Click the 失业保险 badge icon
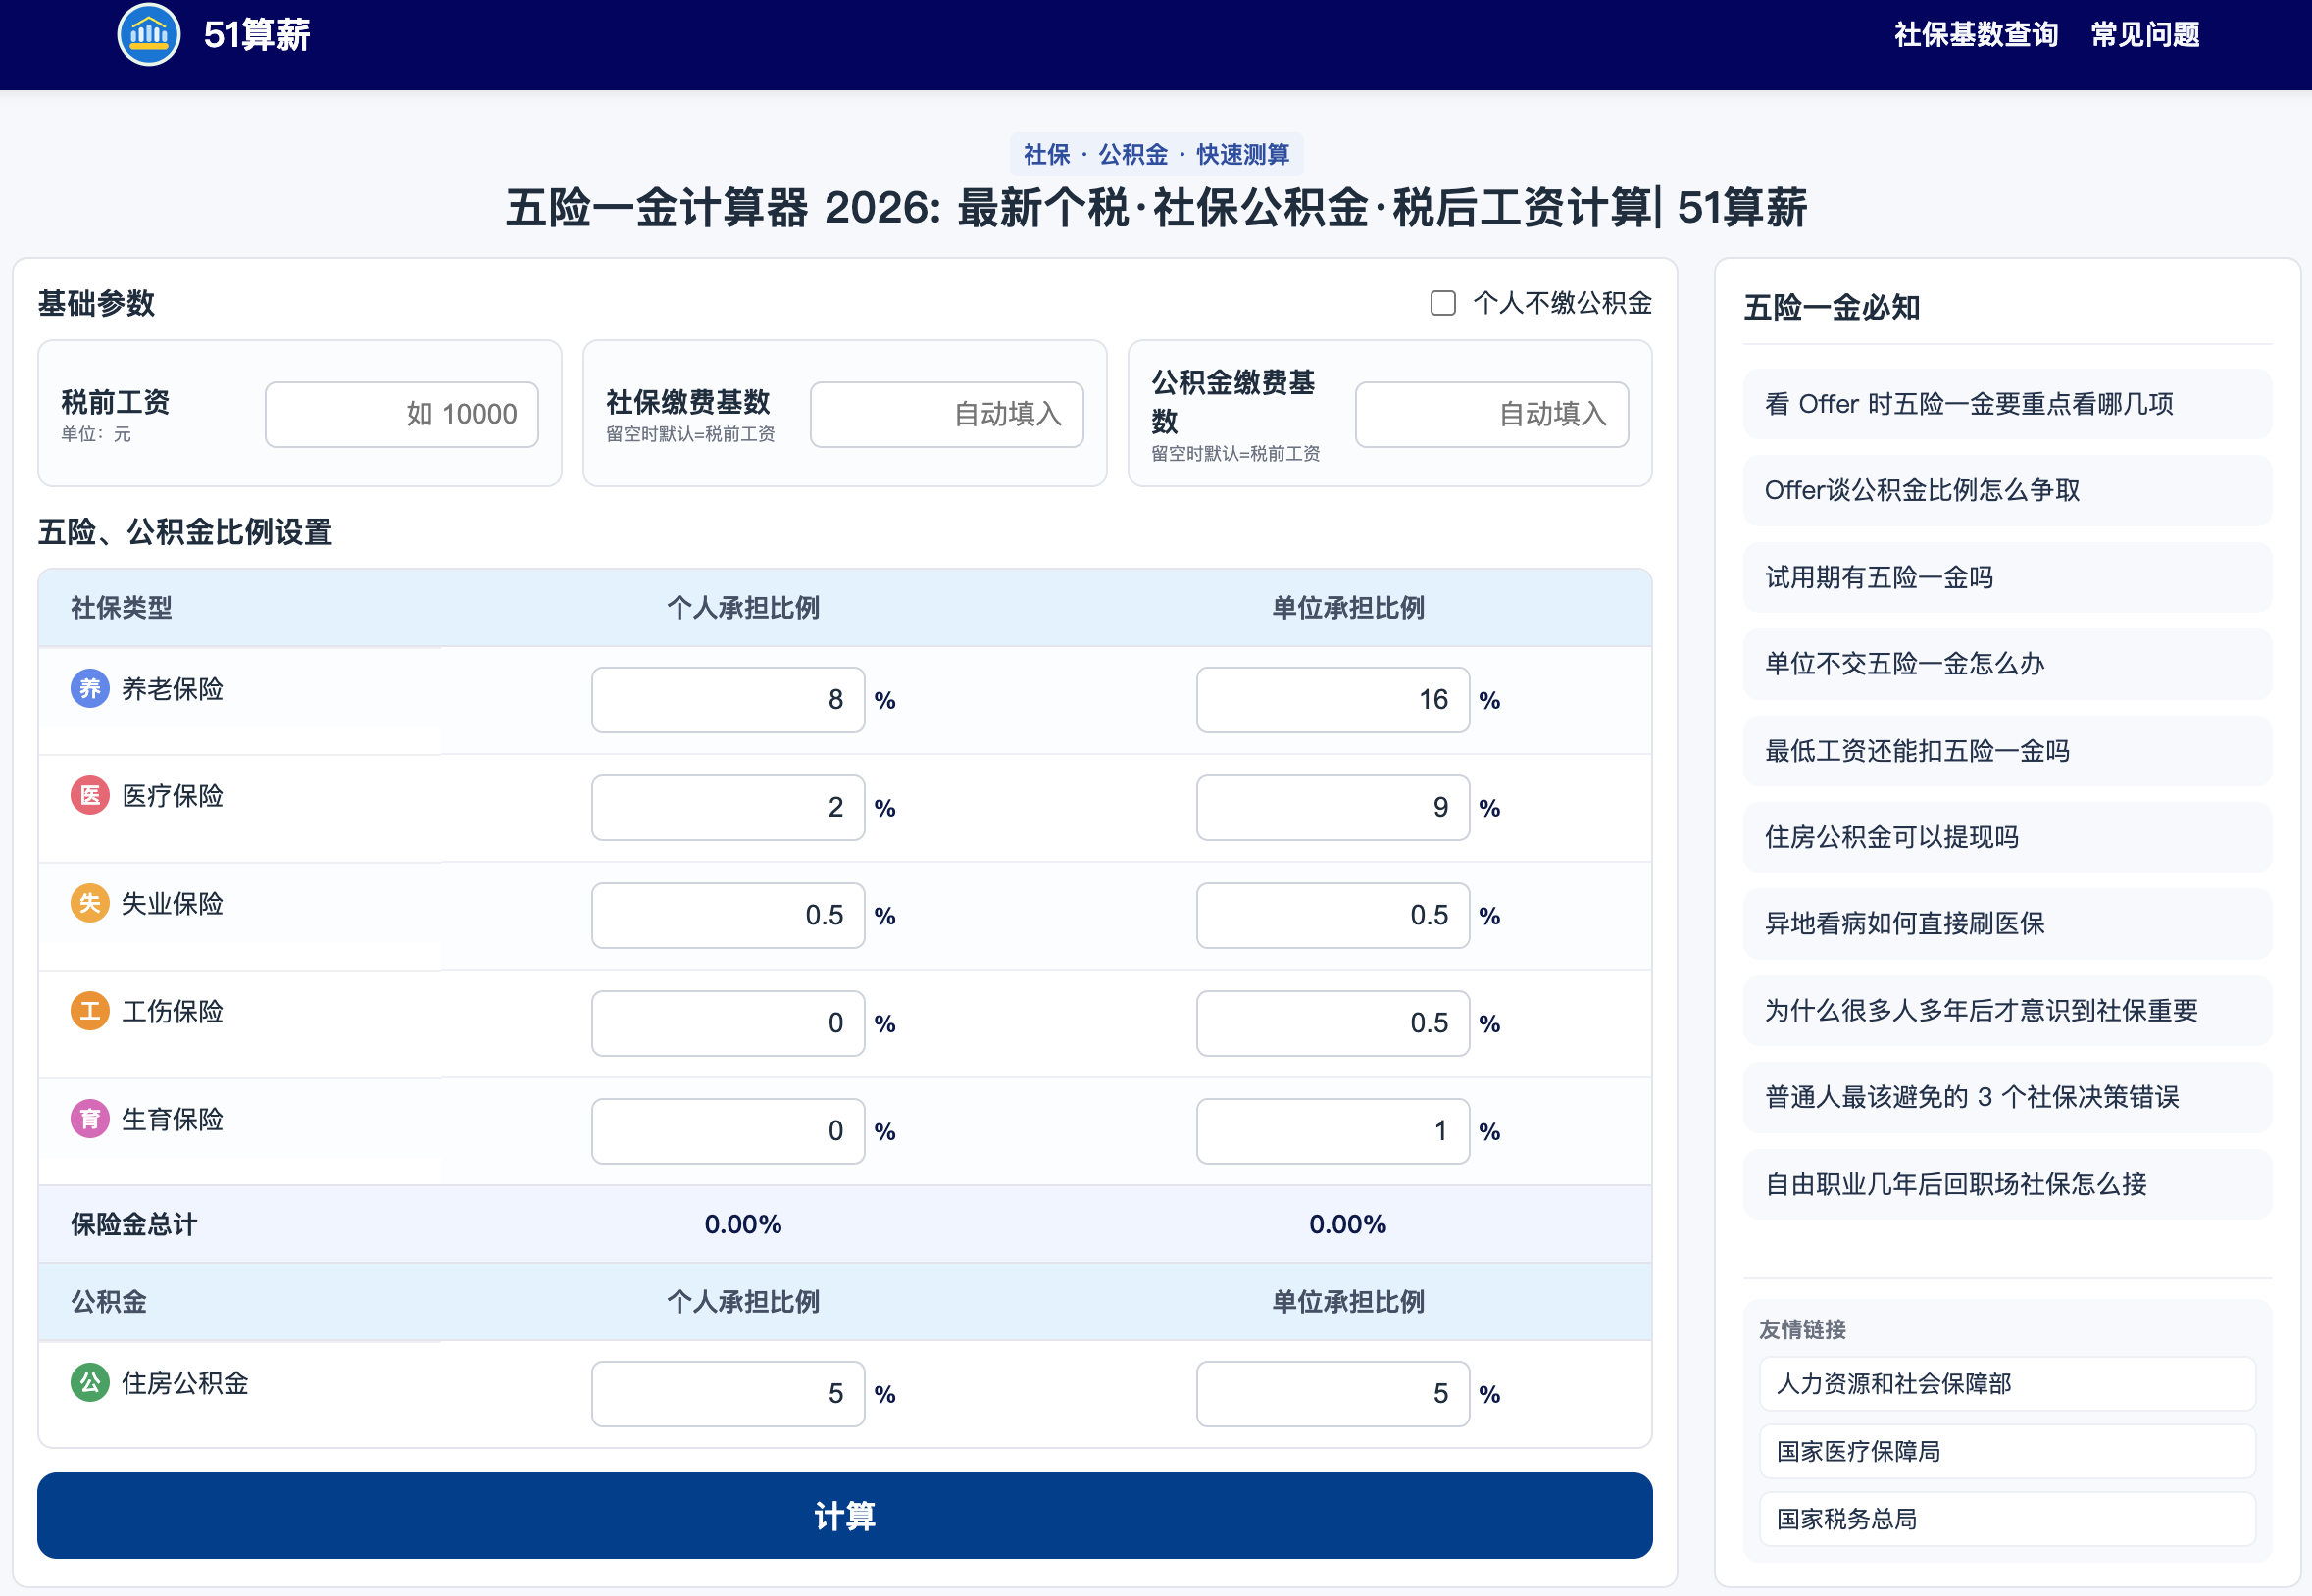Image resolution: width=2312 pixels, height=1596 pixels. 89,903
